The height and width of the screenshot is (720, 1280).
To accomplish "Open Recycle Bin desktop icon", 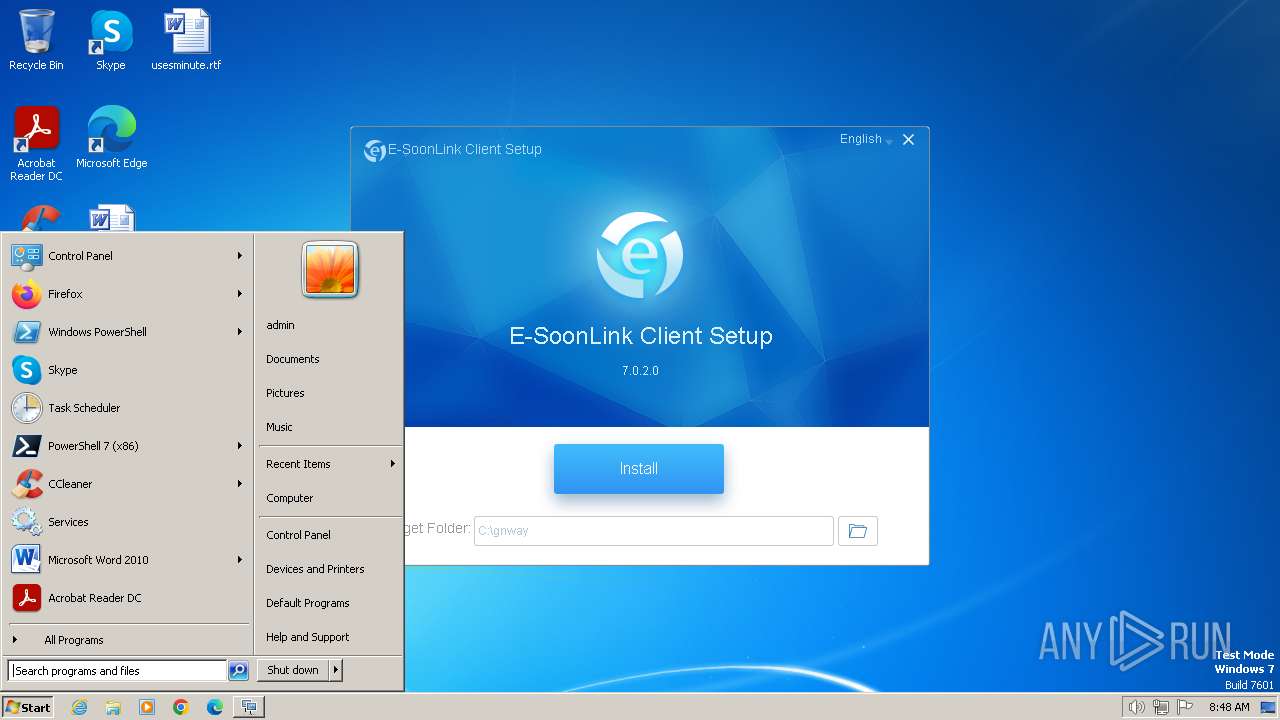I will tap(36, 40).
